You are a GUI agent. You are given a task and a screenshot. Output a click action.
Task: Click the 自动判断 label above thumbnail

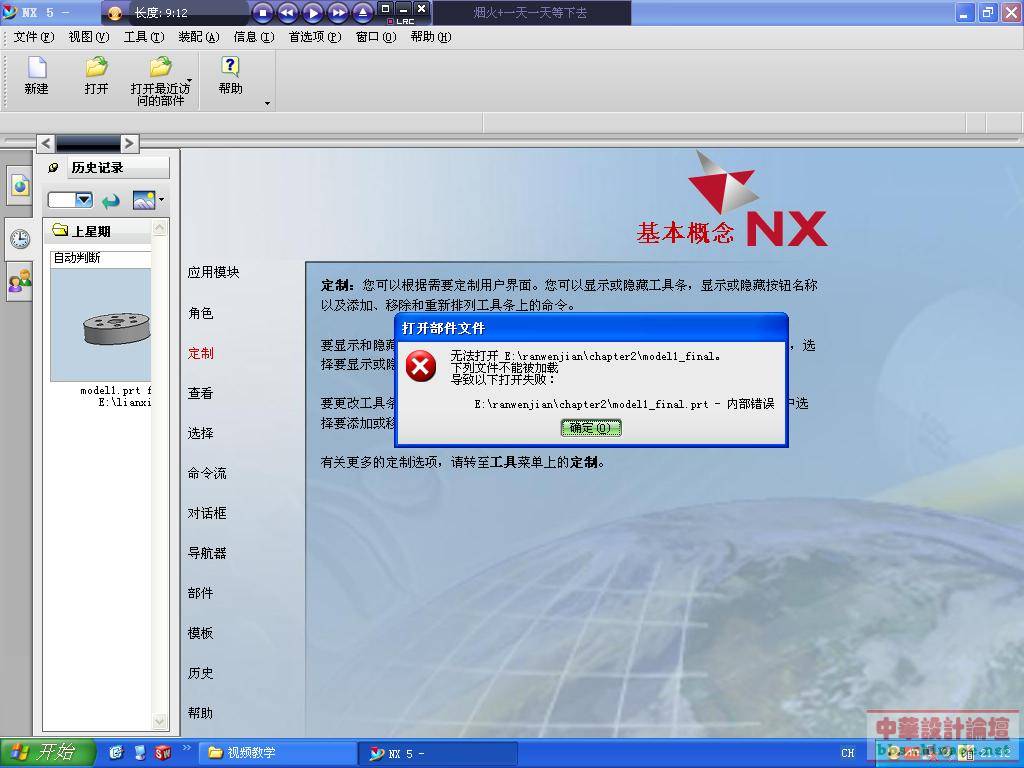(77, 258)
